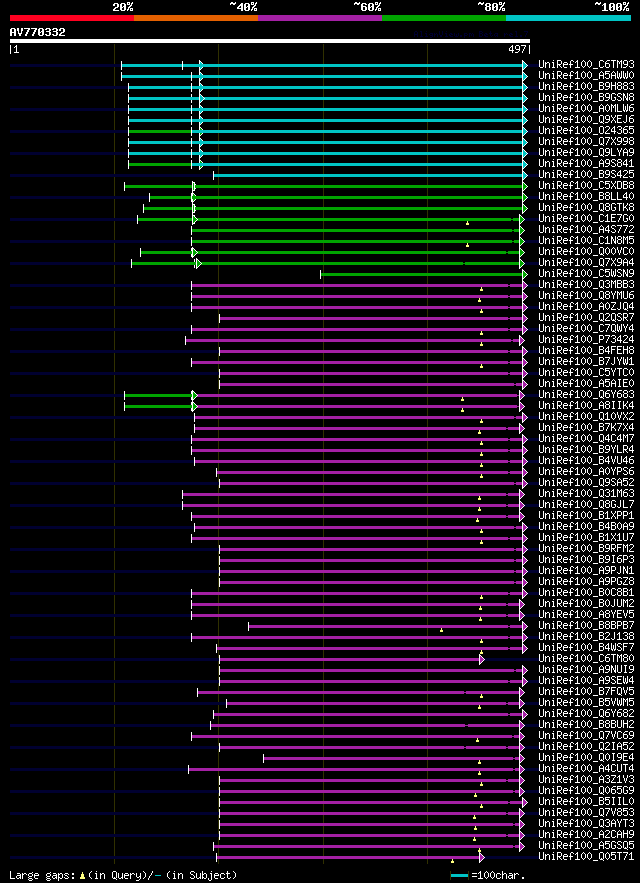The width and height of the screenshot is (640, 883).
Task: Select the UniRef100_B7FQV5 label
Action: pos(586,691)
